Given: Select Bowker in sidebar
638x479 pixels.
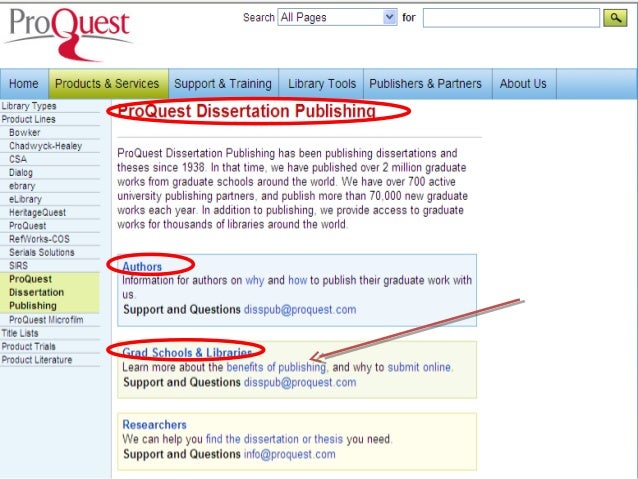Looking at the screenshot, I should coord(24,133).
